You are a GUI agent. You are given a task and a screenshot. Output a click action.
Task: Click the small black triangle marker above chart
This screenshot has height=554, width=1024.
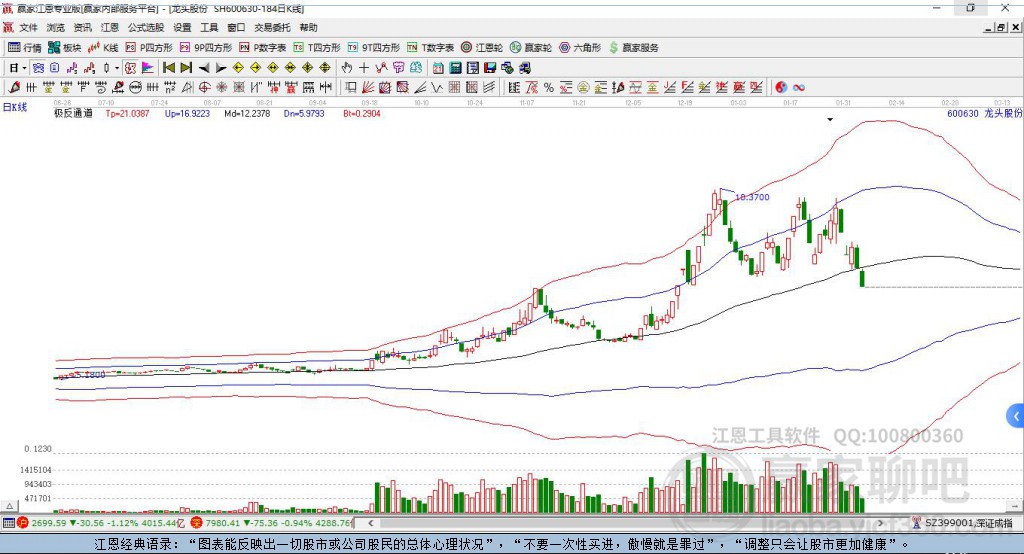(x=830, y=120)
